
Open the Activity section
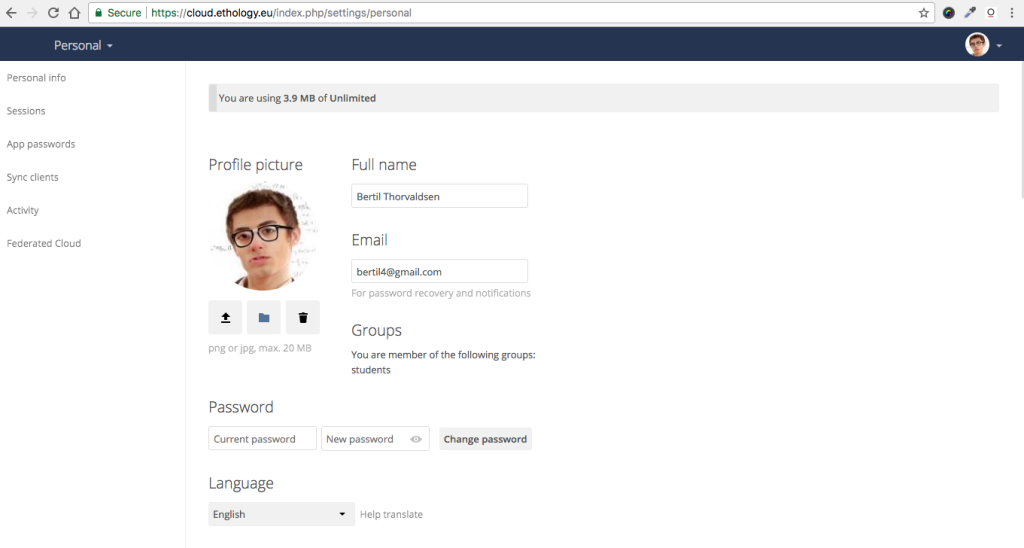[x=23, y=210]
